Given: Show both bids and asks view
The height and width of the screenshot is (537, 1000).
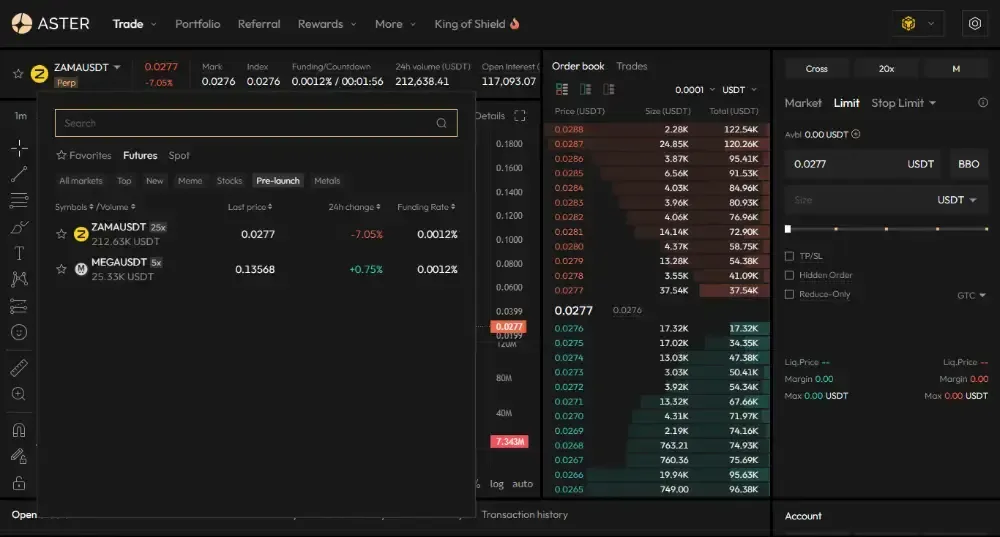Looking at the screenshot, I should click(562, 89).
